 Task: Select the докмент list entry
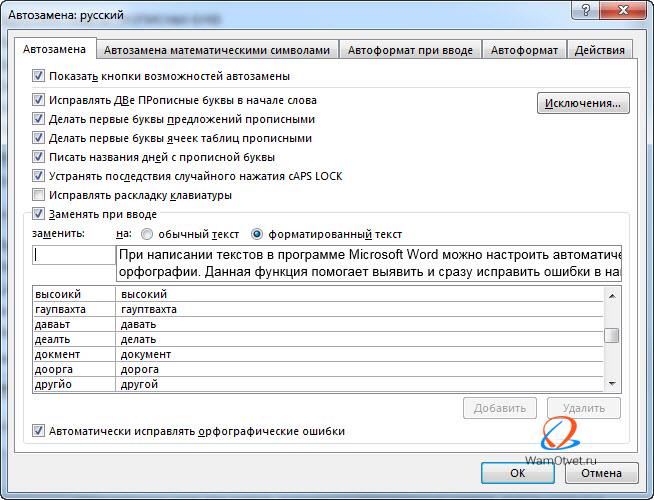click(x=74, y=354)
